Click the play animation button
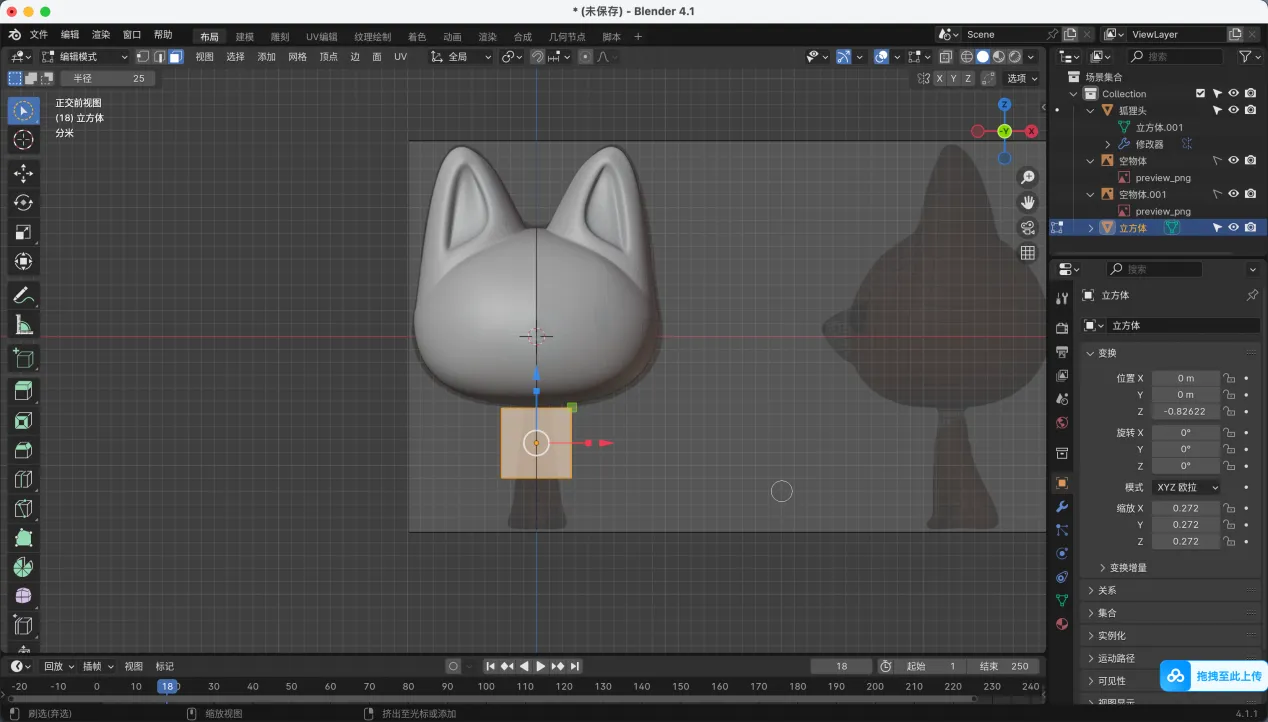This screenshot has height=722, width=1268. click(x=541, y=666)
